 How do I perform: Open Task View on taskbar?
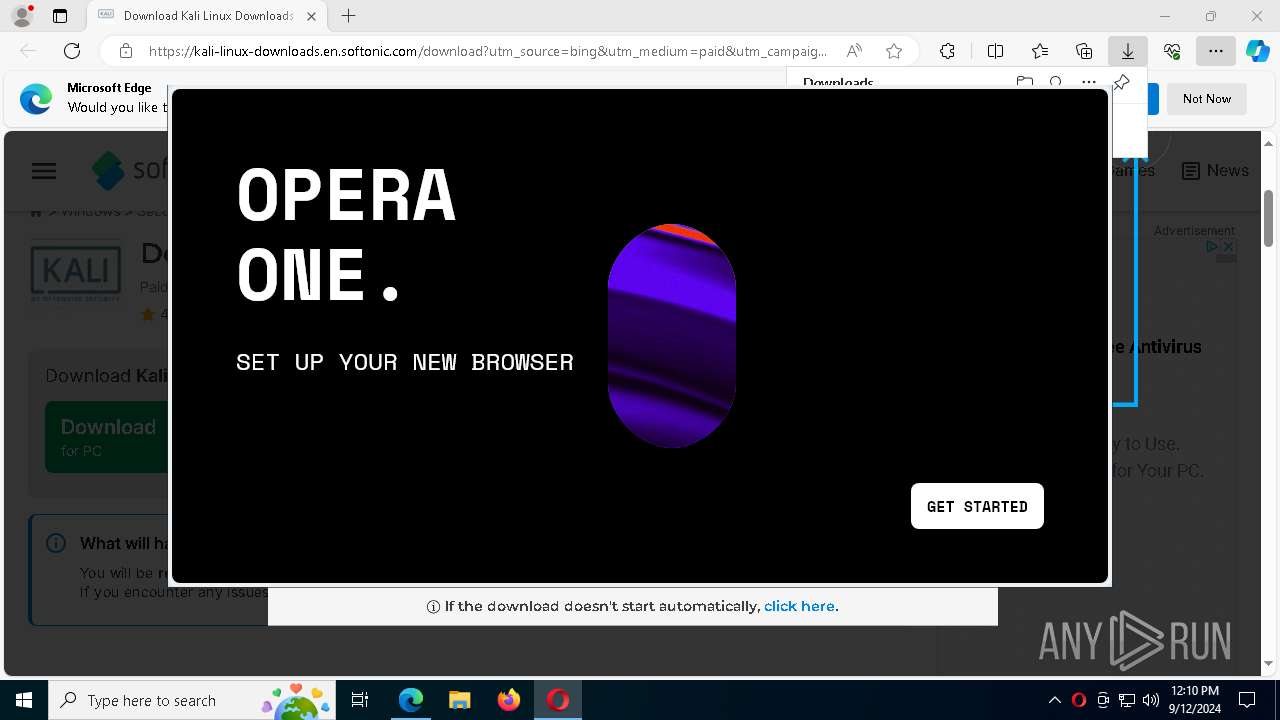click(361, 700)
